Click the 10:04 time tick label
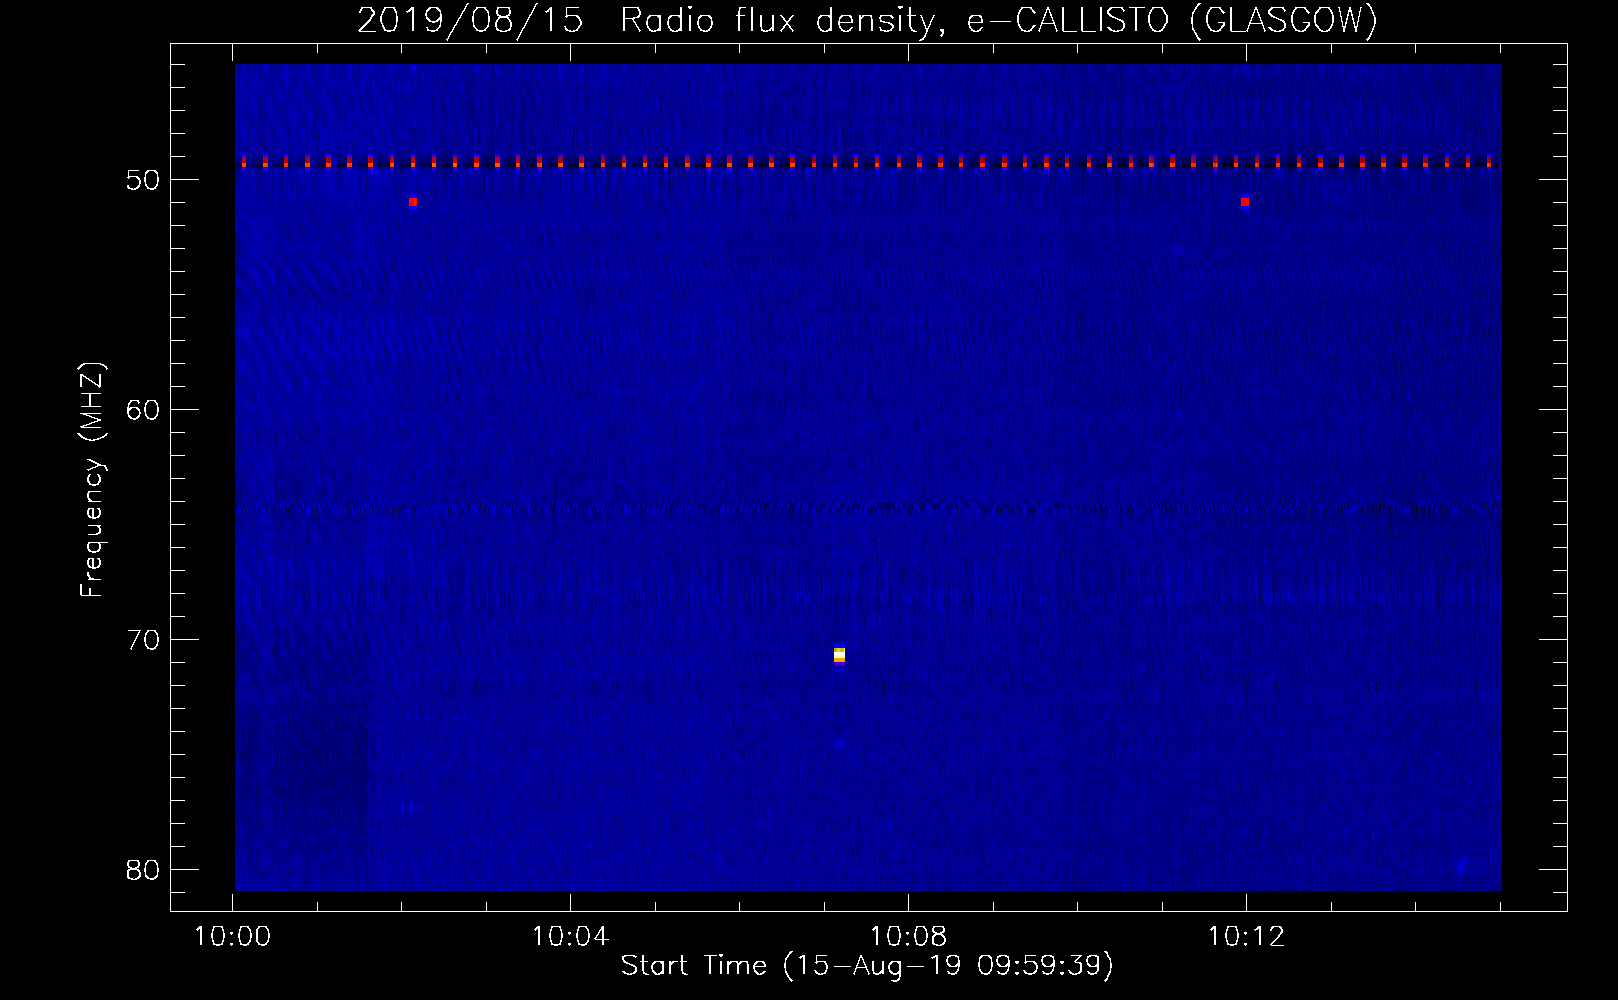Viewport: 1618px width, 1000px height. coord(570,937)
